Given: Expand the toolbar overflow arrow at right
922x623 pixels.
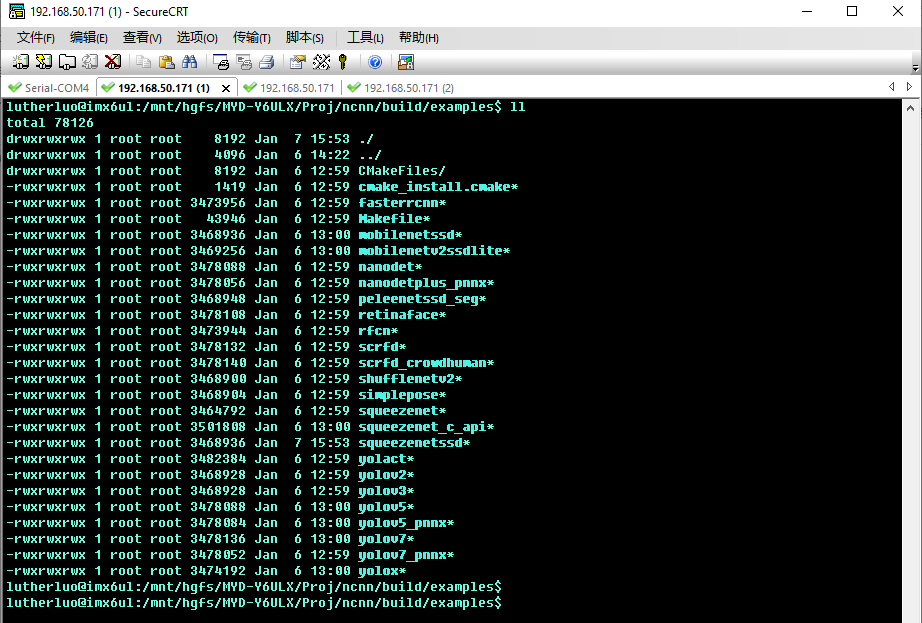Looking at the screenshot, I should tap(915, 68).
